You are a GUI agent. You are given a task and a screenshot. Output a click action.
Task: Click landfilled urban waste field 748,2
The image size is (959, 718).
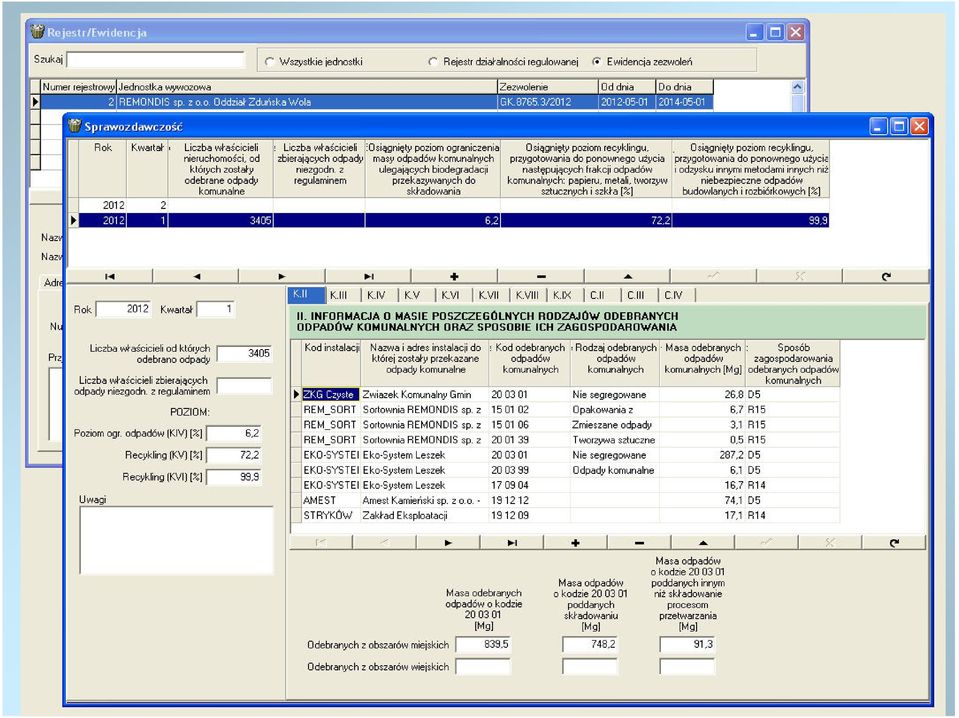tap(590, 644)
